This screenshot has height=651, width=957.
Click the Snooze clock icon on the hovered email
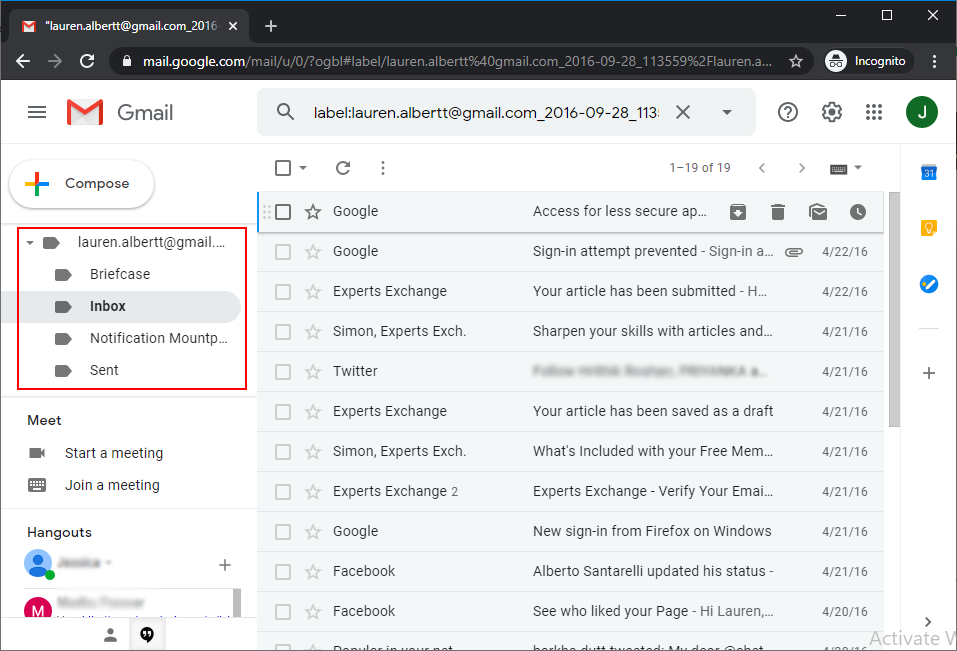pyautogui.click(x=858, y=211)
